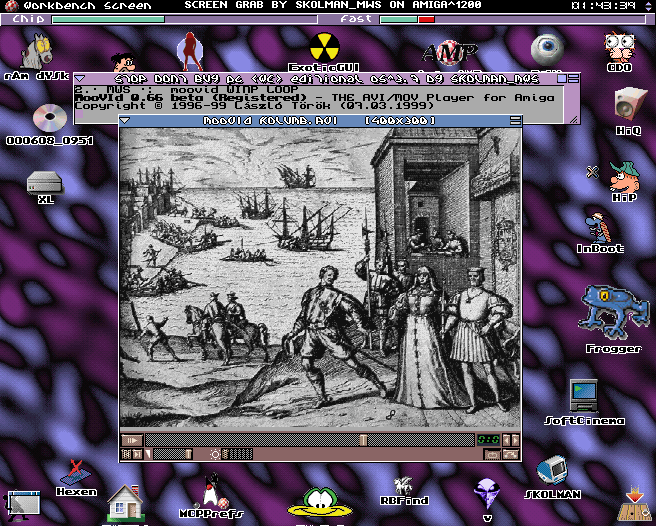
Task: Toggle the repeat arrows button in MooVId
Action: click(511, 454)
